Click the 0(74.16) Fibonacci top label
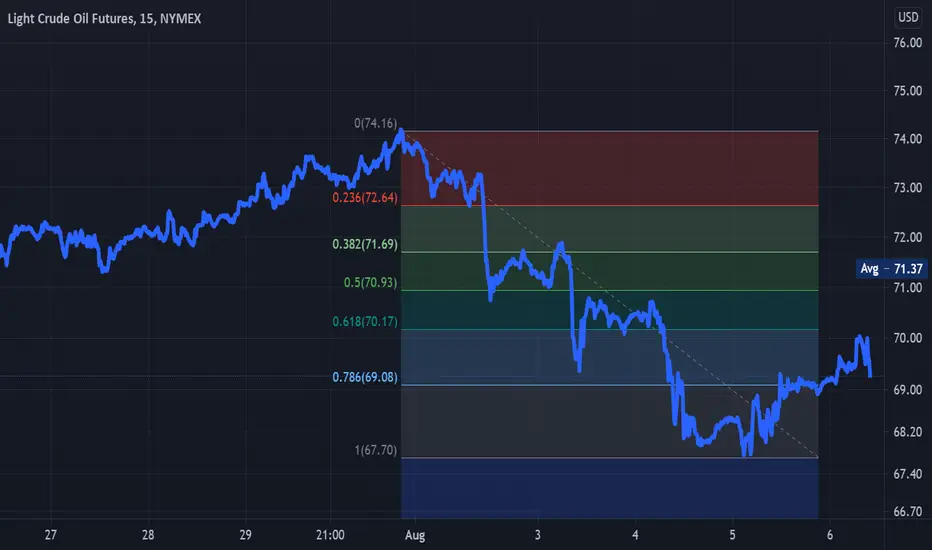932x550 pixels. [x=375, y=123]
